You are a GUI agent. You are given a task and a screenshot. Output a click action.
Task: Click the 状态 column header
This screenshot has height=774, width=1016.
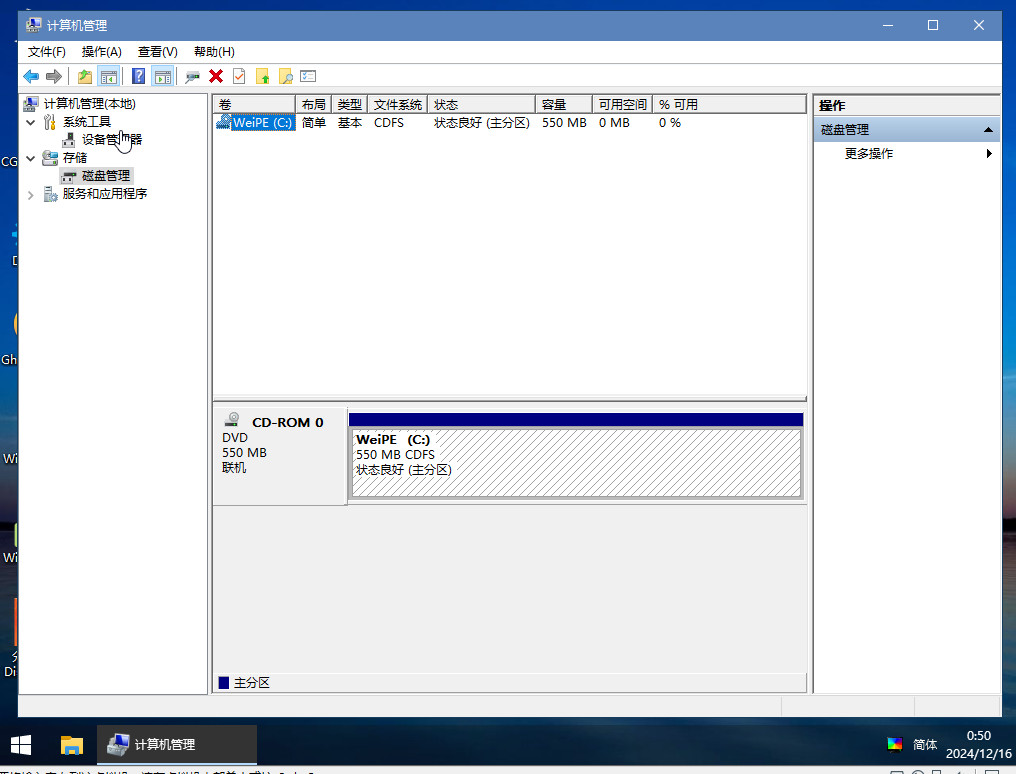481,104
